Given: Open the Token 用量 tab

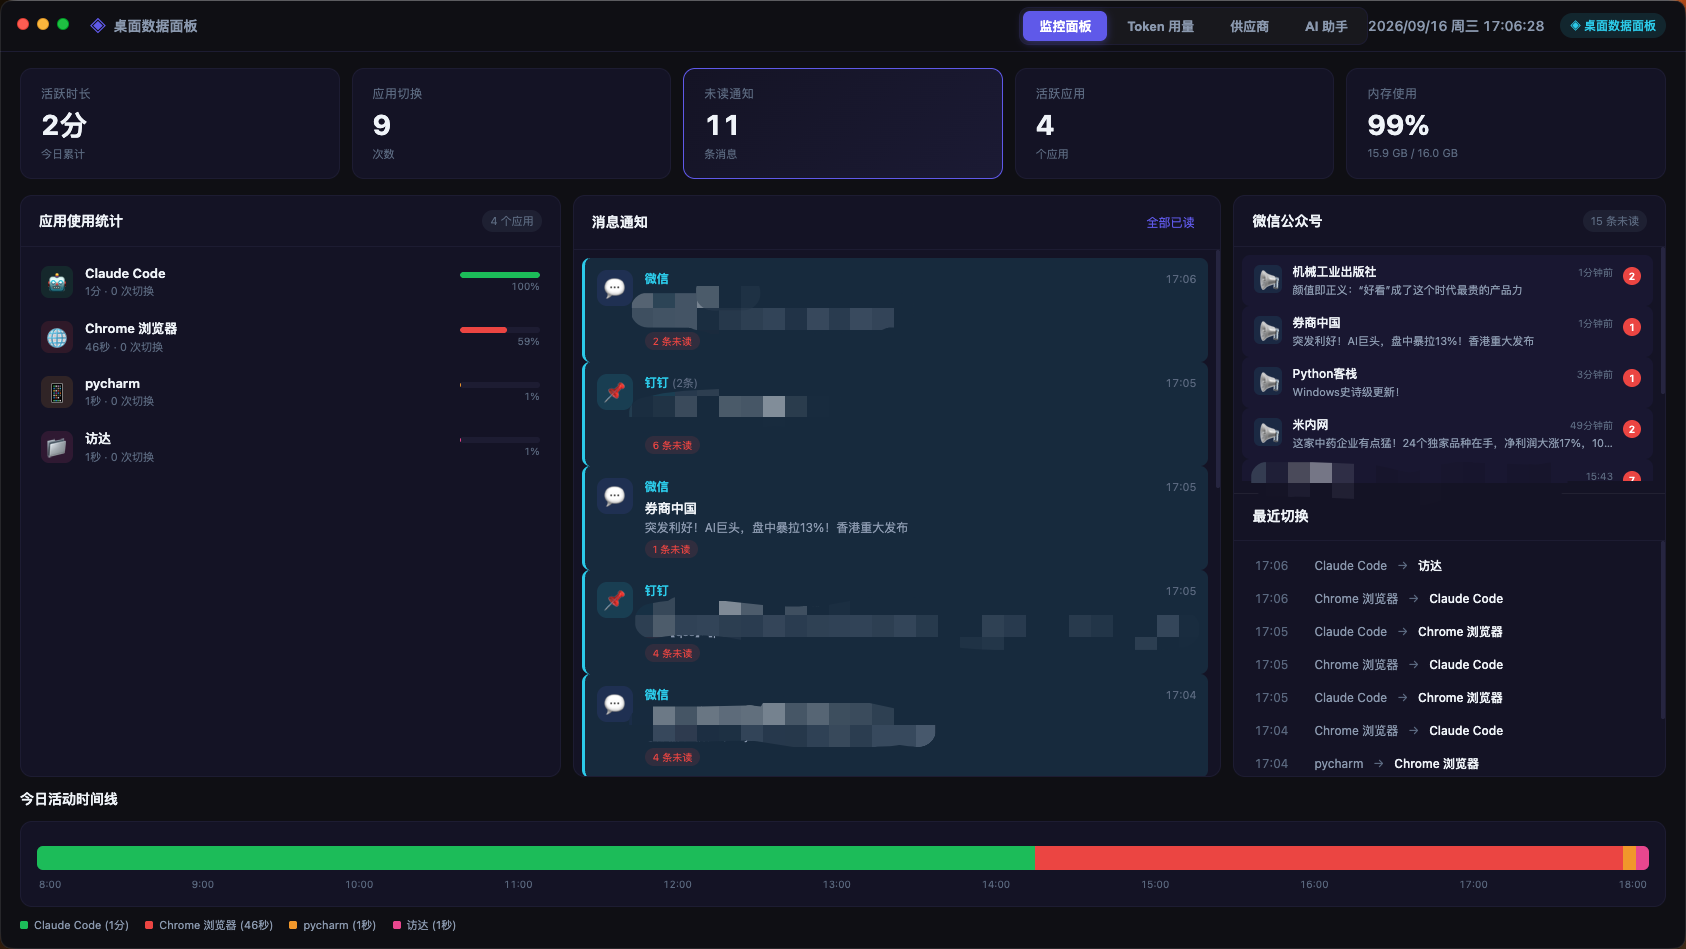Looking at the screenshot, I should [1161, 26].
